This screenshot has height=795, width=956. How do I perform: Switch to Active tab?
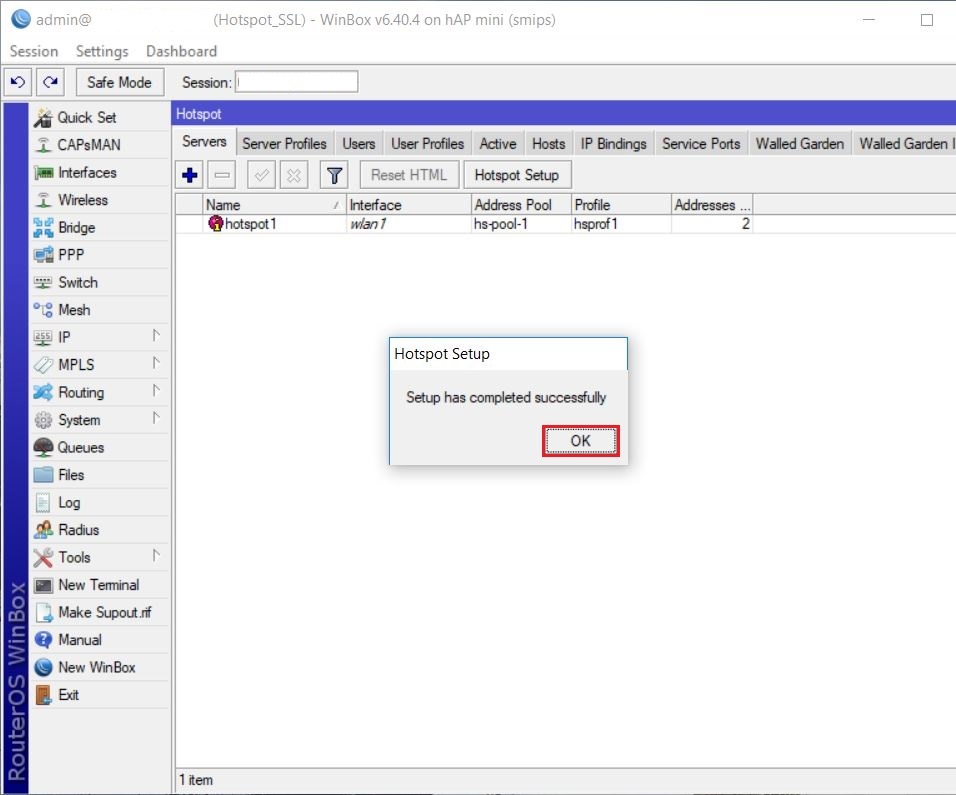(x=498, y=144)
